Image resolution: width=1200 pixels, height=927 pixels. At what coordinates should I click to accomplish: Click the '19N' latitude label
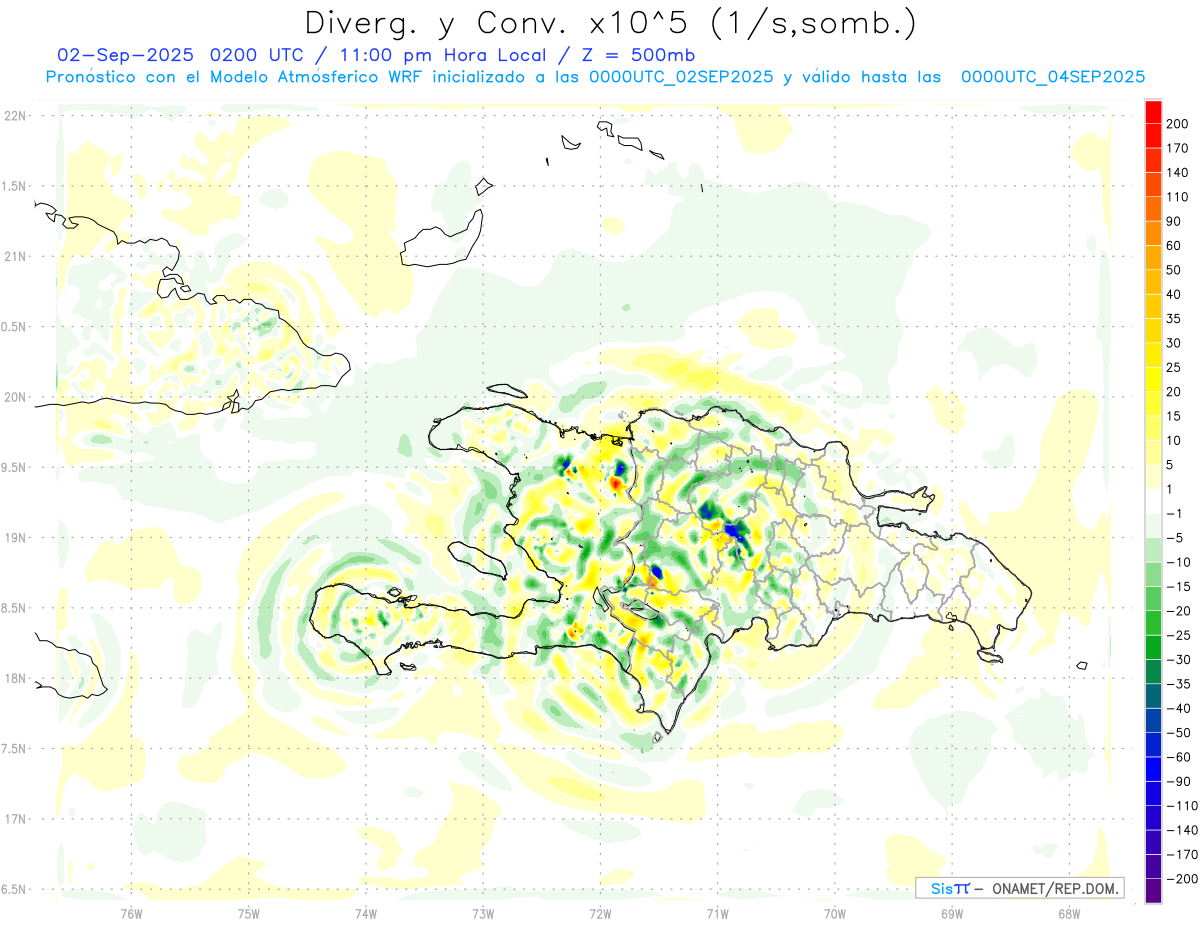(14, 538)
